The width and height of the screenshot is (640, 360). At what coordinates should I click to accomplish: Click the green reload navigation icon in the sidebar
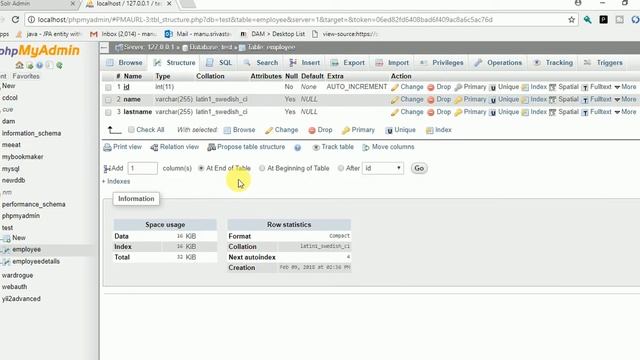click(x=60, y=65)
